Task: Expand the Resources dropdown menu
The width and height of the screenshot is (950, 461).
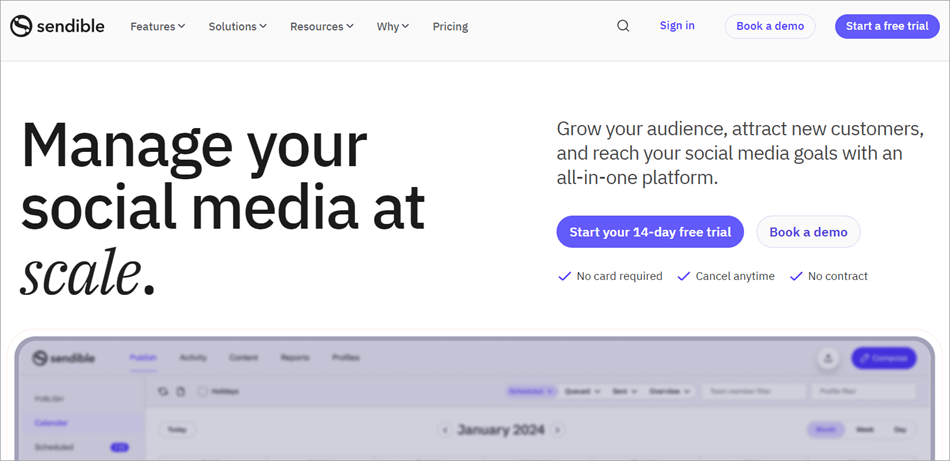Action: 321,26
